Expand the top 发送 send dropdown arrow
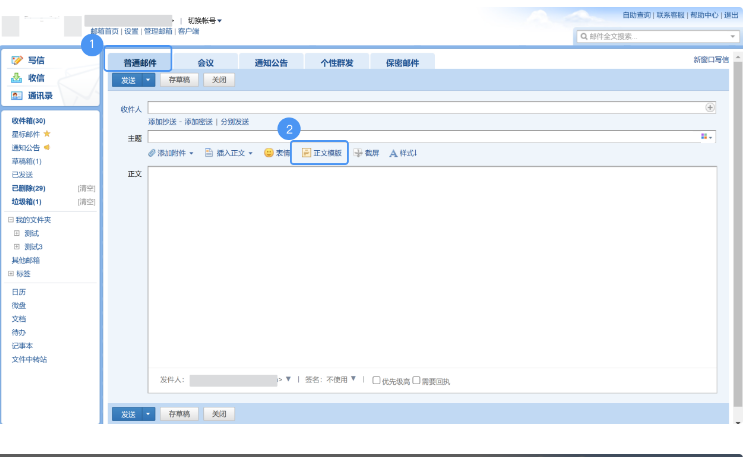Viewport: 749px width, 457px height. coord(149,79)
